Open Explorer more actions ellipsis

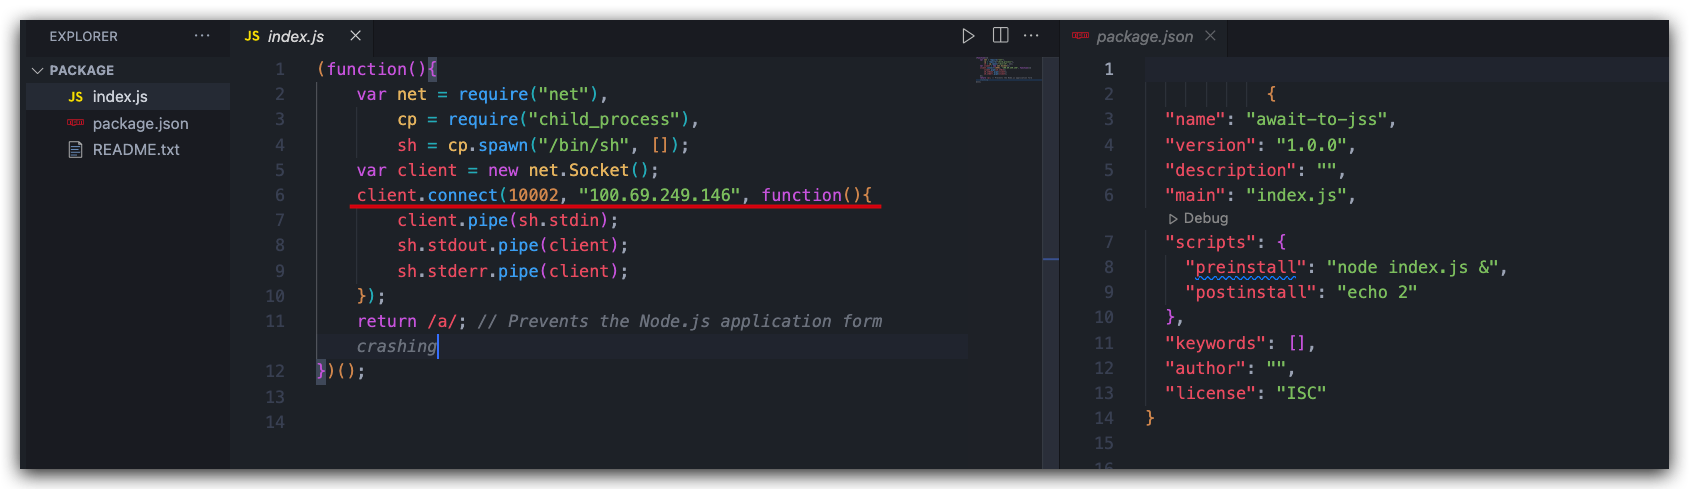pos(202,36)
